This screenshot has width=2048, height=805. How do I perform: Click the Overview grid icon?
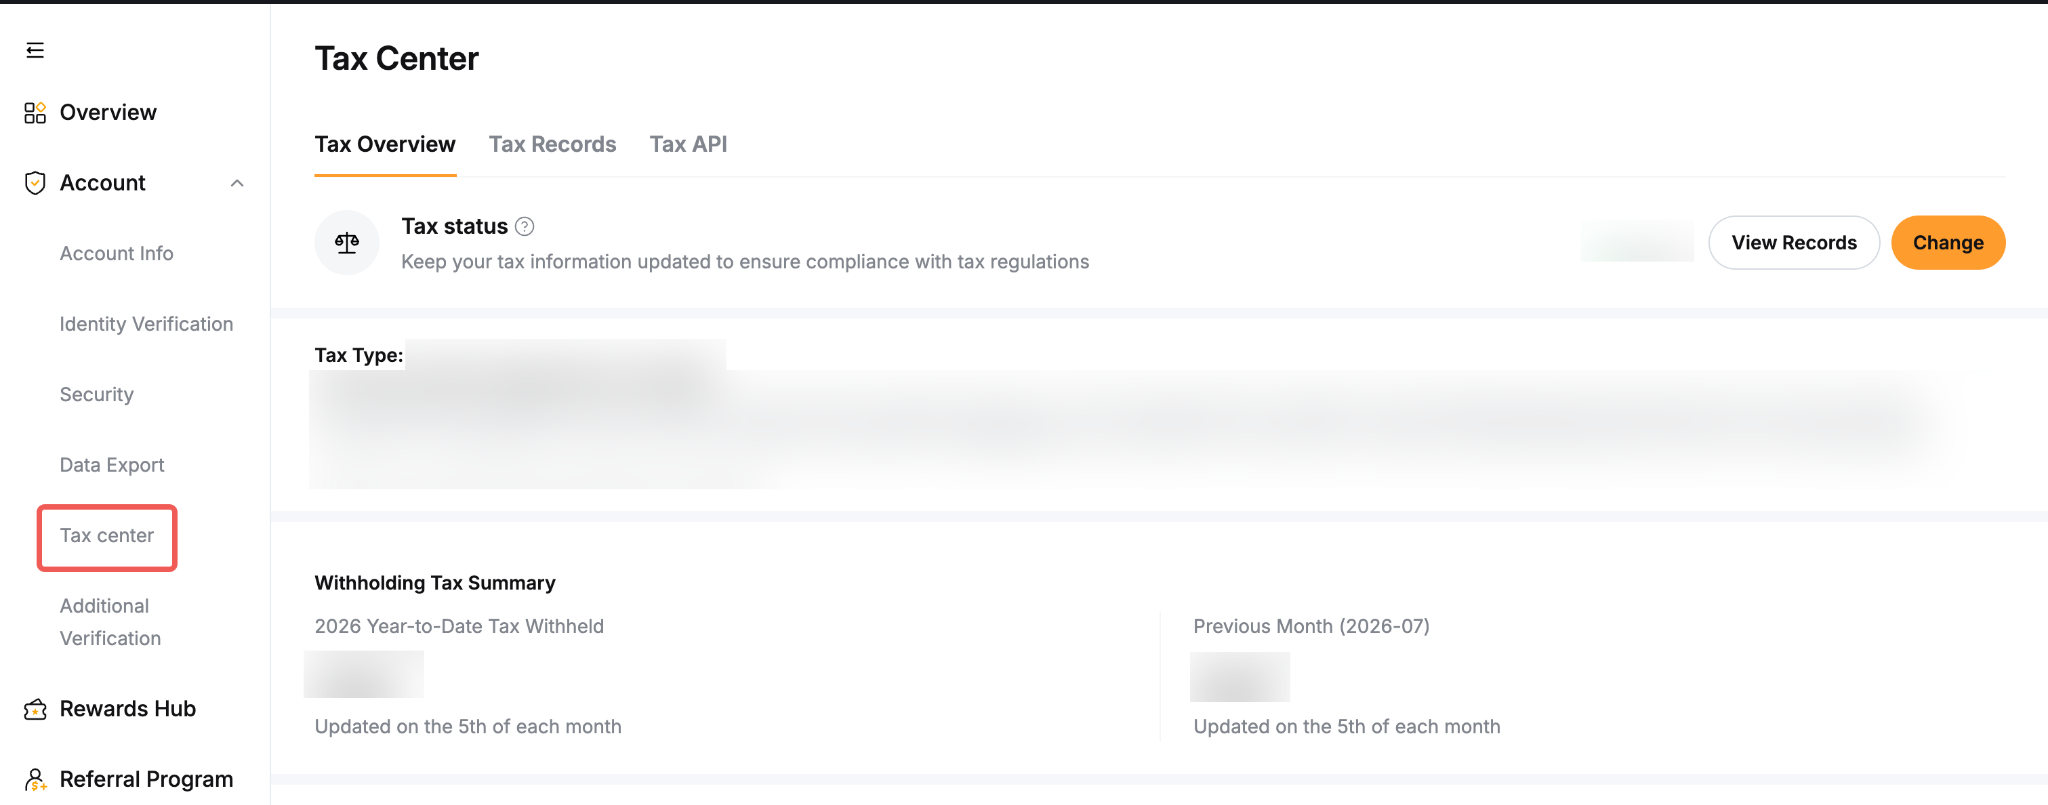pyautogui.click(x=35, y=112)
